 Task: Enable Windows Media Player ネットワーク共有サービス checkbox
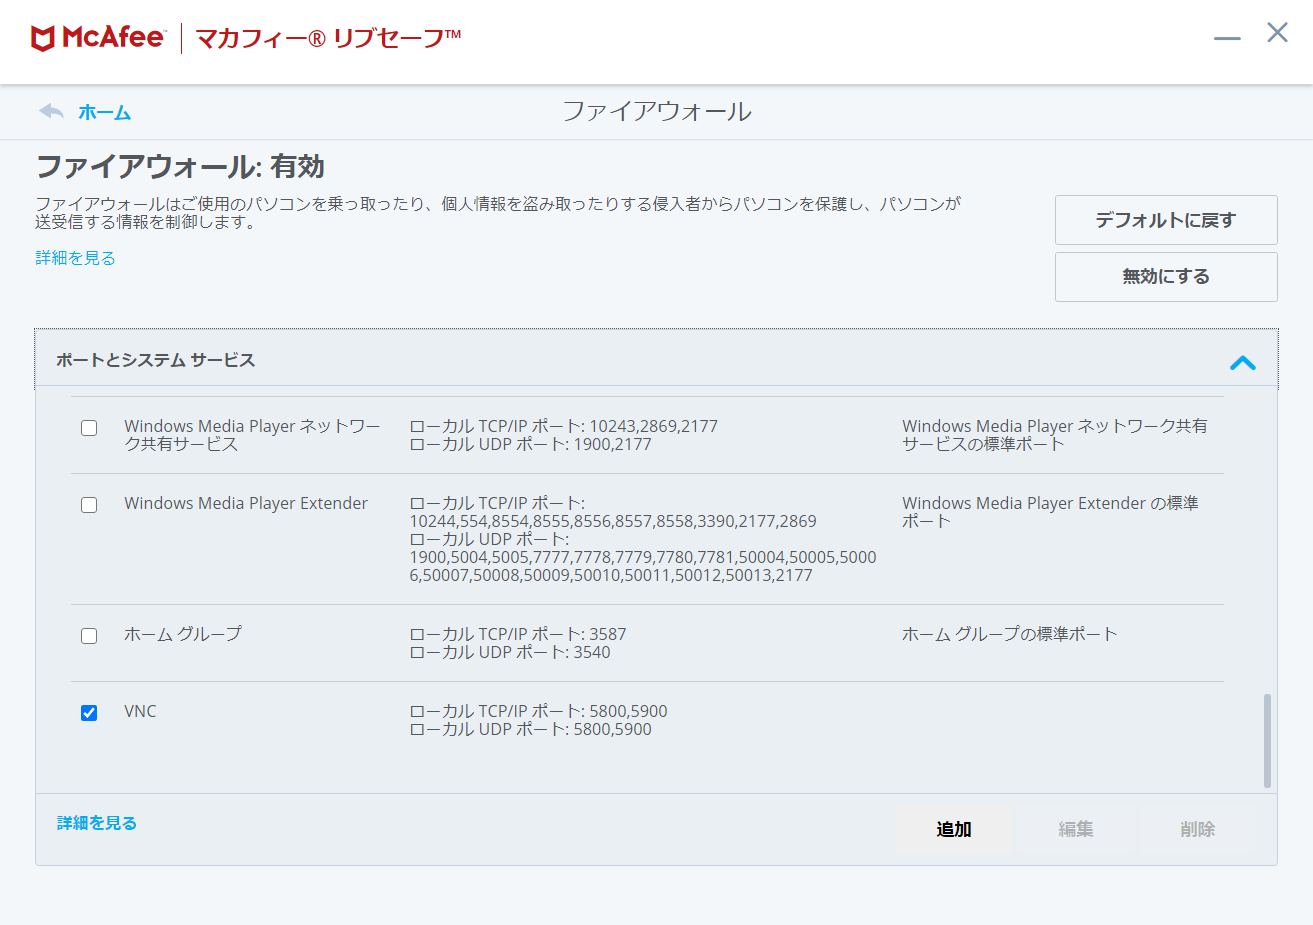89,428
